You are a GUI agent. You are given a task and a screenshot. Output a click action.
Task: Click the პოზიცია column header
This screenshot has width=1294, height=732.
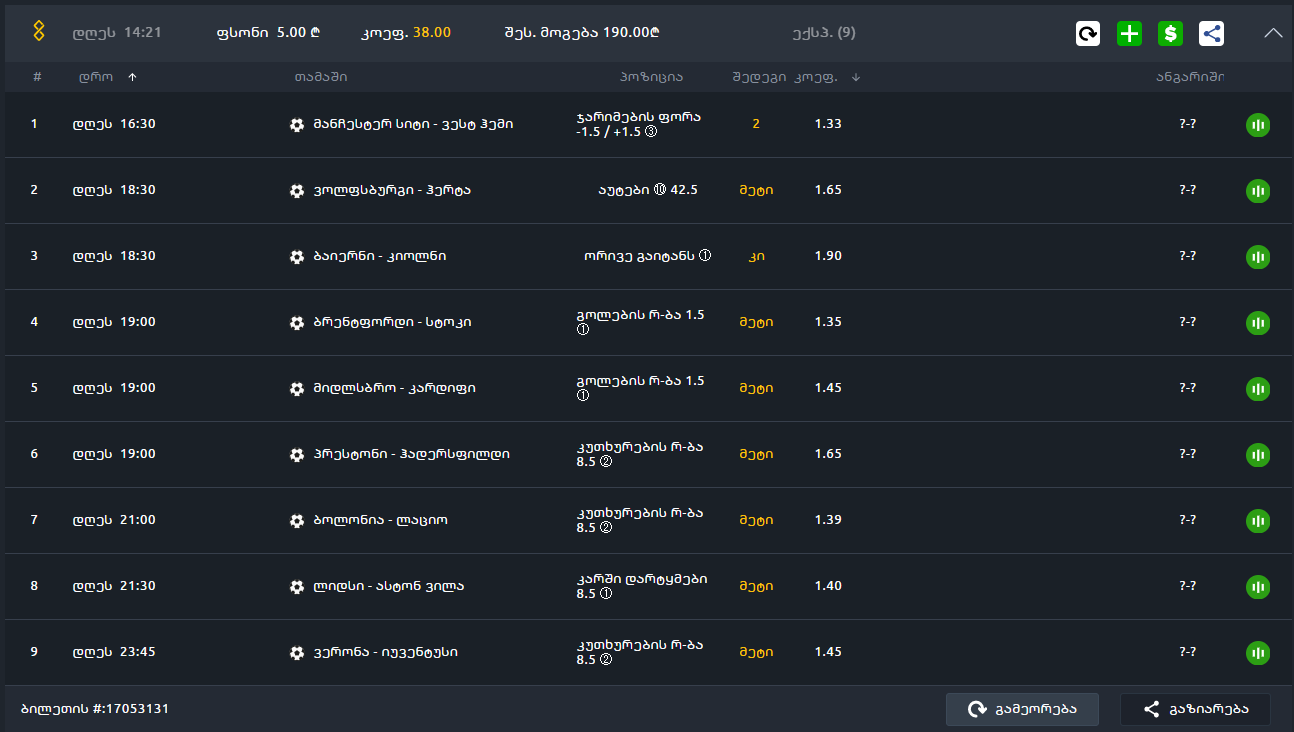point(651,77)
